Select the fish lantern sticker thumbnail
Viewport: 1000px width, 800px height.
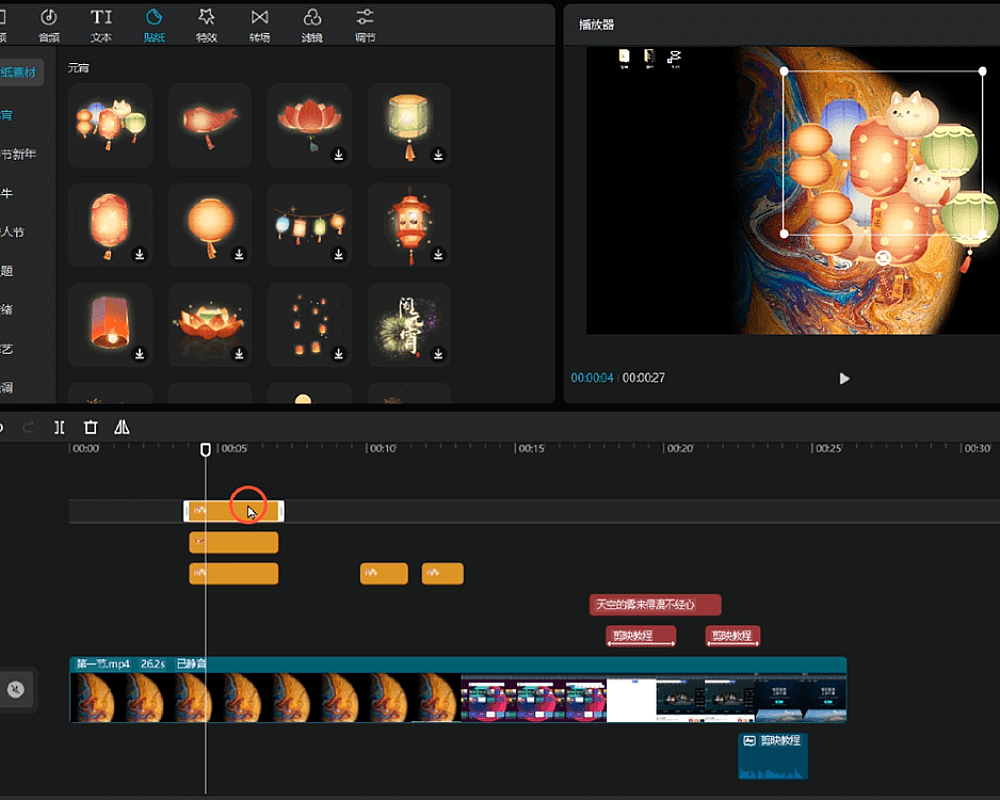tap(209, 123)
